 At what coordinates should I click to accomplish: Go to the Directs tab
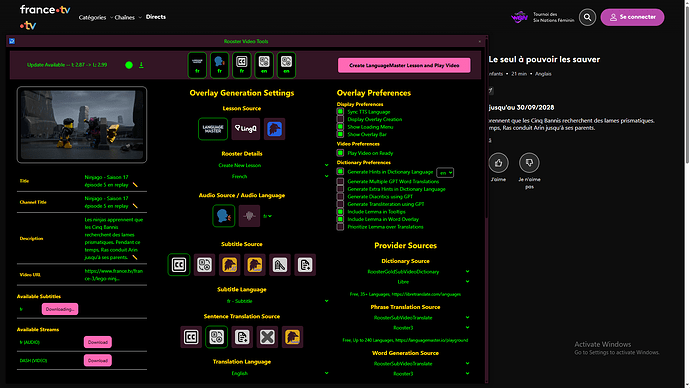coord(156,17)
